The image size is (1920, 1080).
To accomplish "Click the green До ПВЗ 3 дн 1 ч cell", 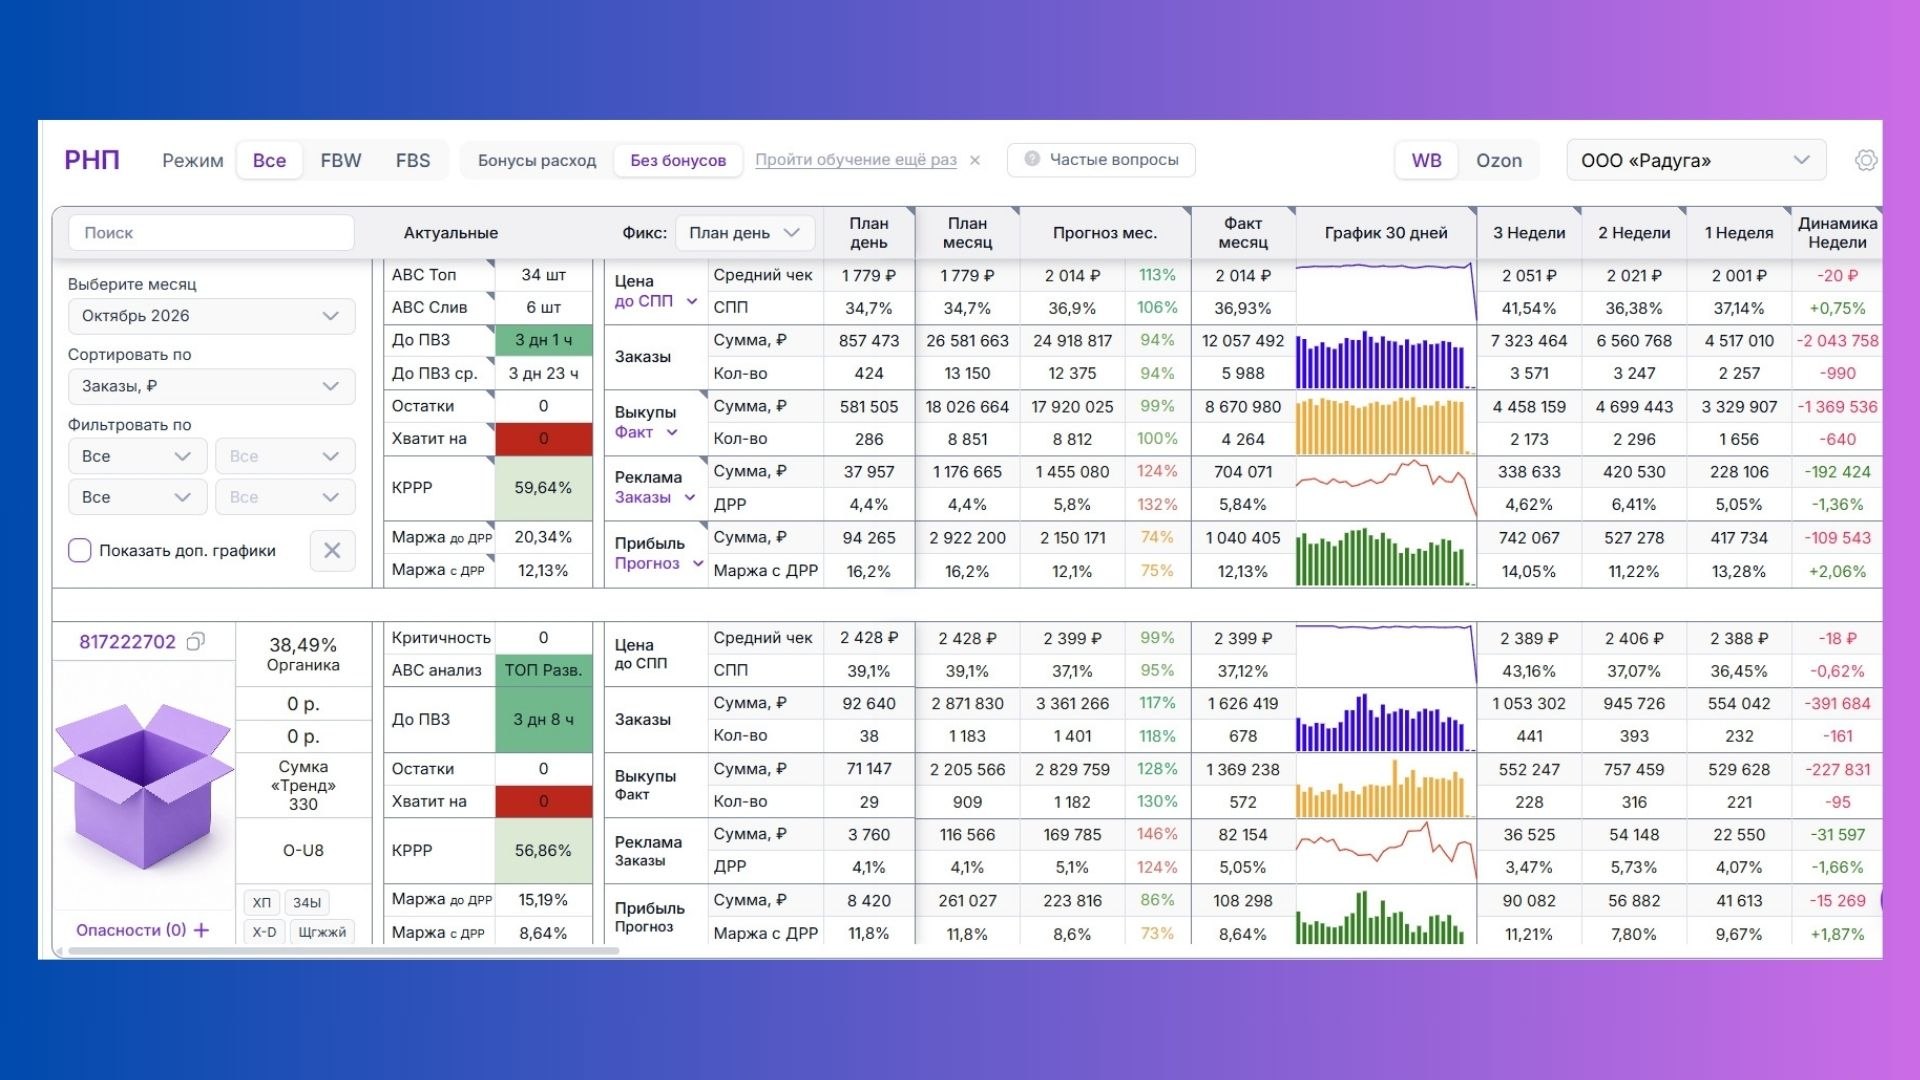I will point(543,340).
